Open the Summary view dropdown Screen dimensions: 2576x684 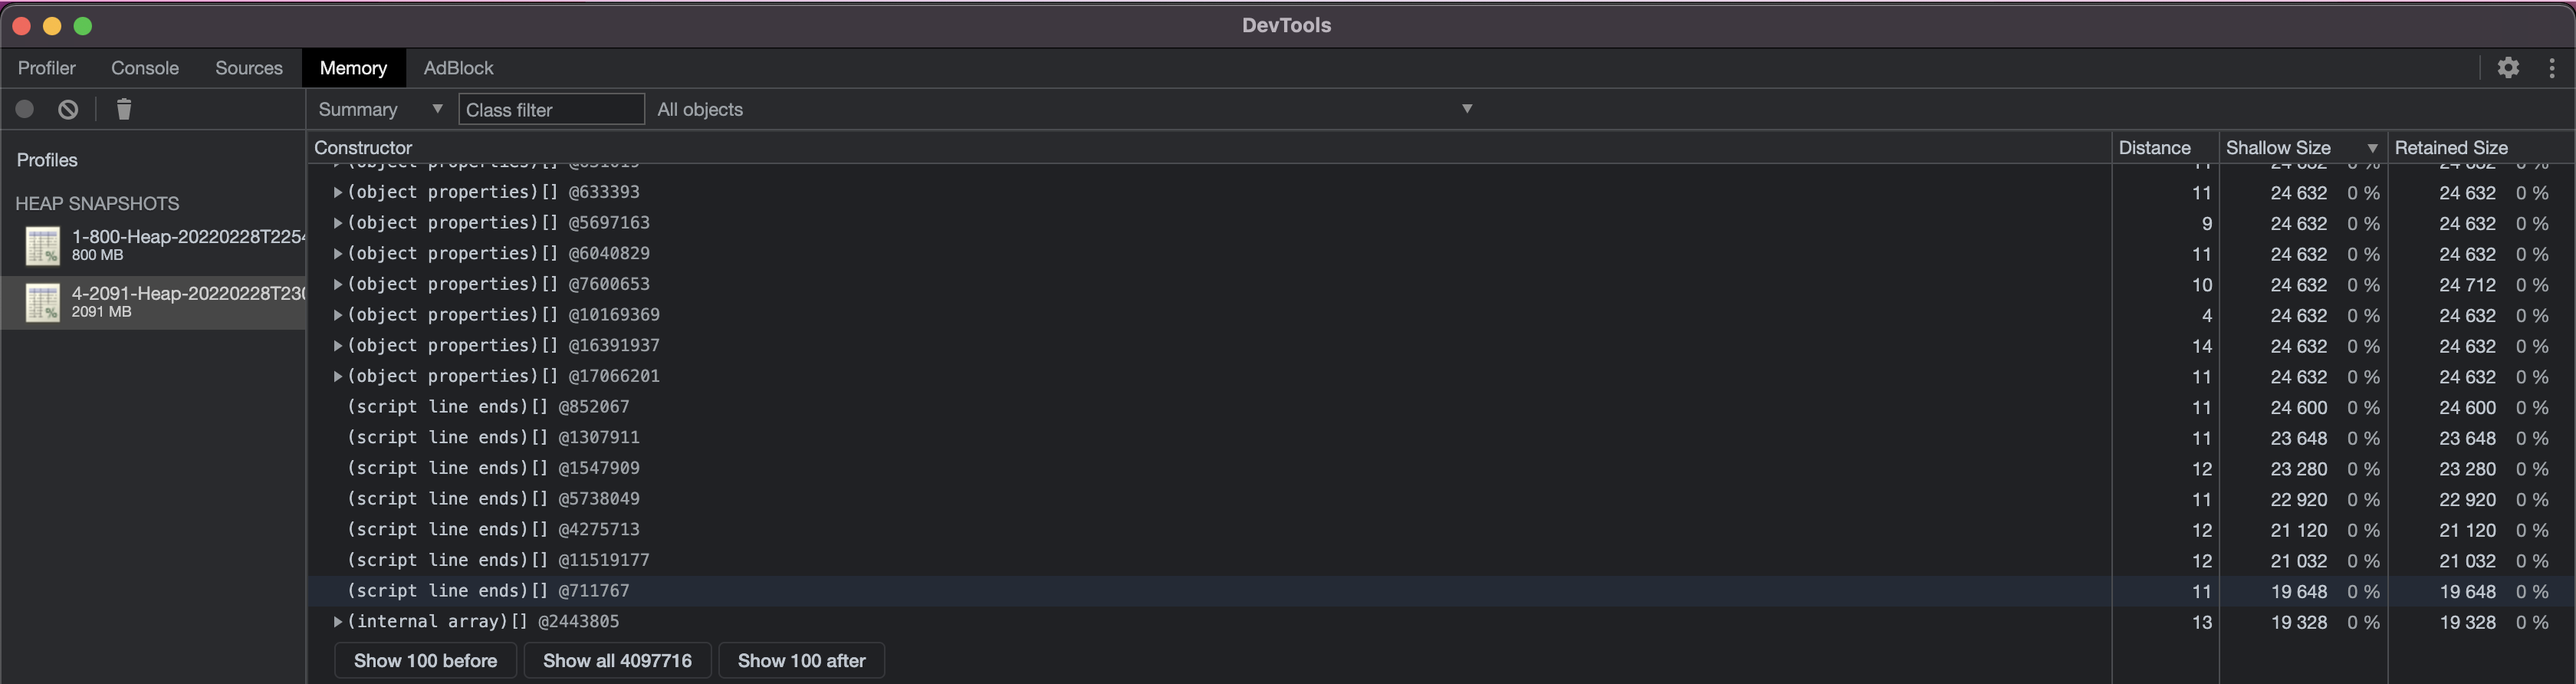tap(379, 109)
